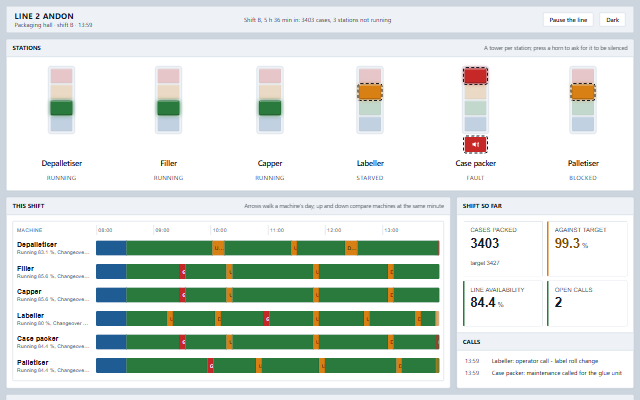Select the blue changeover segment in Labeller timeline
This screenshot has width=640, height=400.
111,319
